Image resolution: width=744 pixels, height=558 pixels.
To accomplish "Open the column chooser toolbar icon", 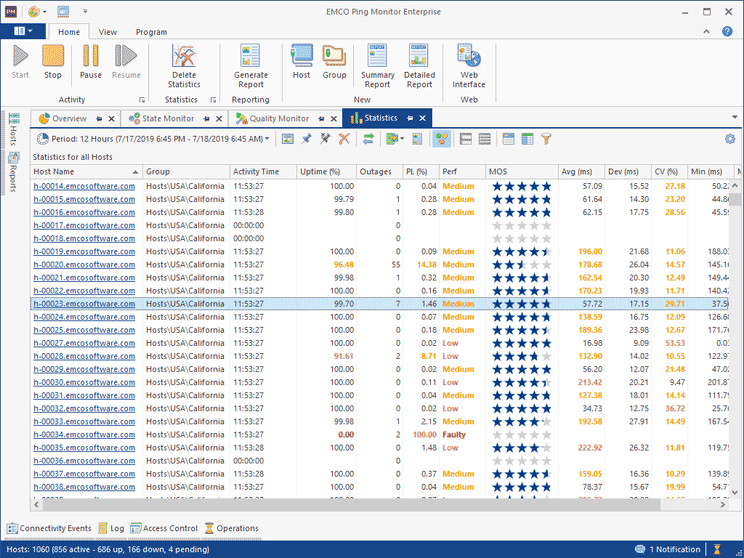I will click(527, 139).
